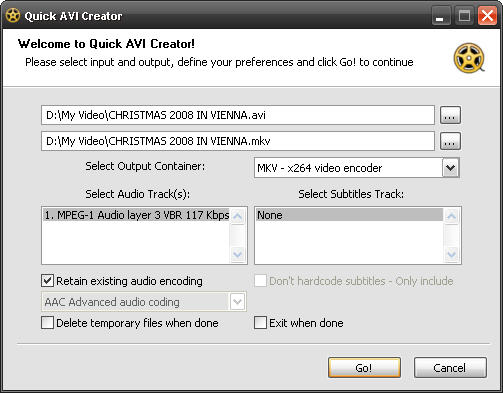Browse for input AVI file
The width and height of the screenshot is (503, 393).
[x=450, y=115]
